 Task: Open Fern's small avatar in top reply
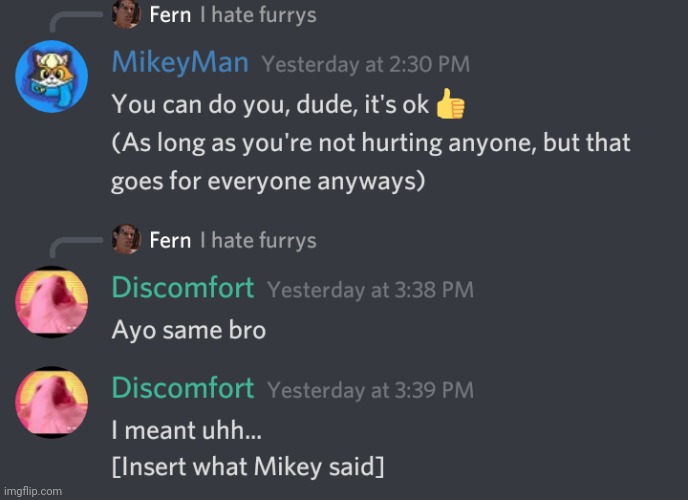pyautogui.click(x=126, y=14)
